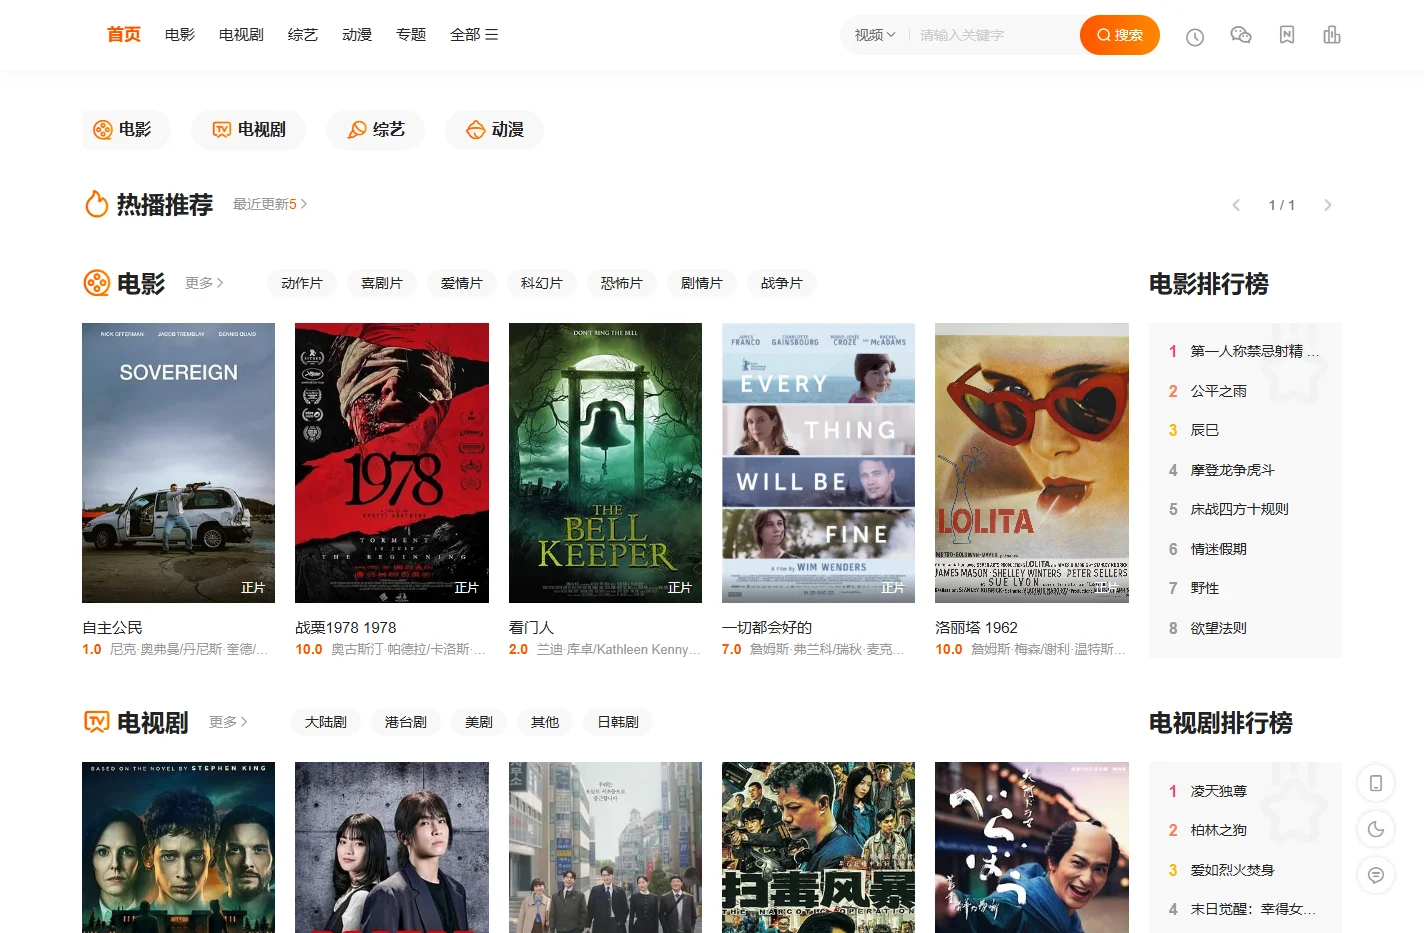This screenshot has height=933, width=1424.
Task: Go to next page of hot recommendations
Action: point(1328,205)
